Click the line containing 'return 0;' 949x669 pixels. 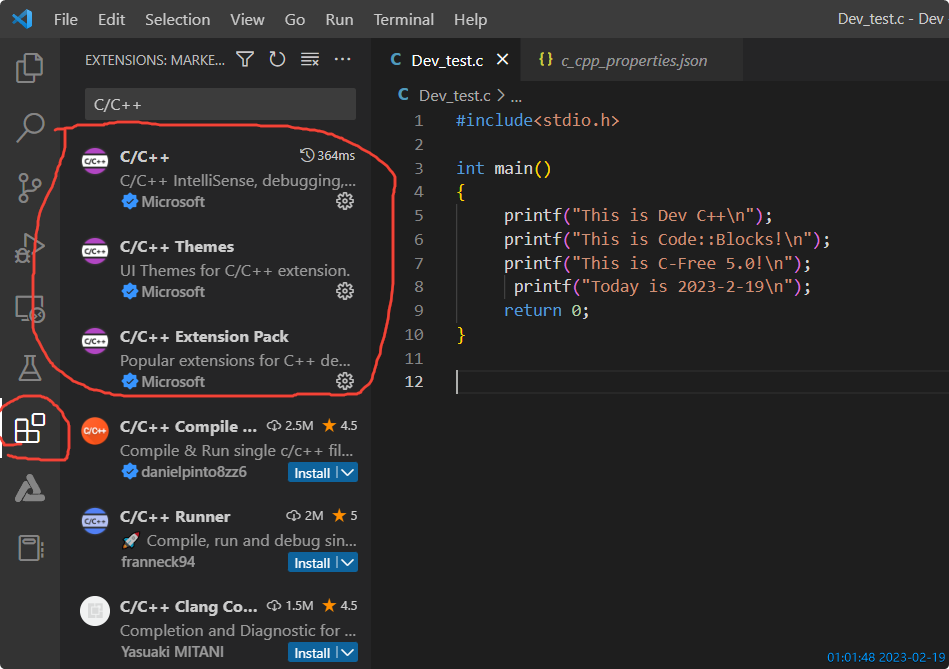pyautogui.click(x=547, y=311)
